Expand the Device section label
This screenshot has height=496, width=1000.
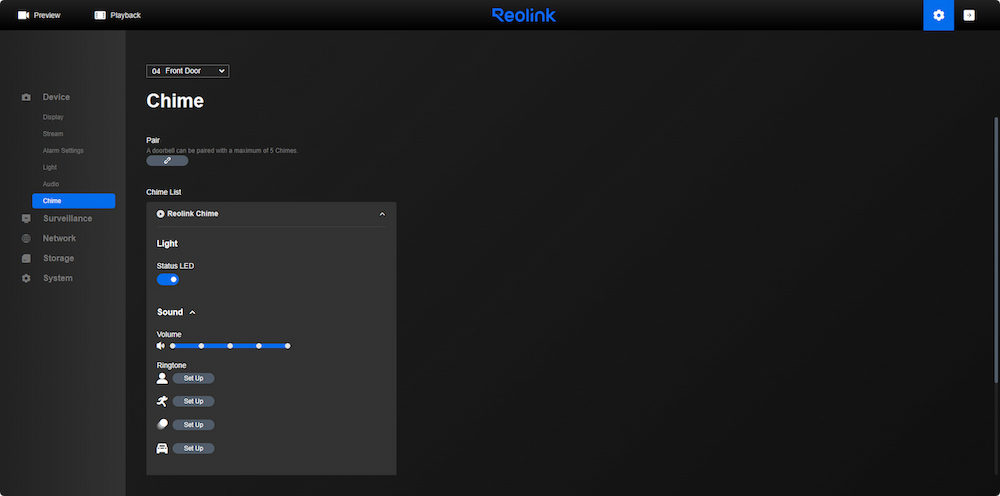[x=56, y=97]
